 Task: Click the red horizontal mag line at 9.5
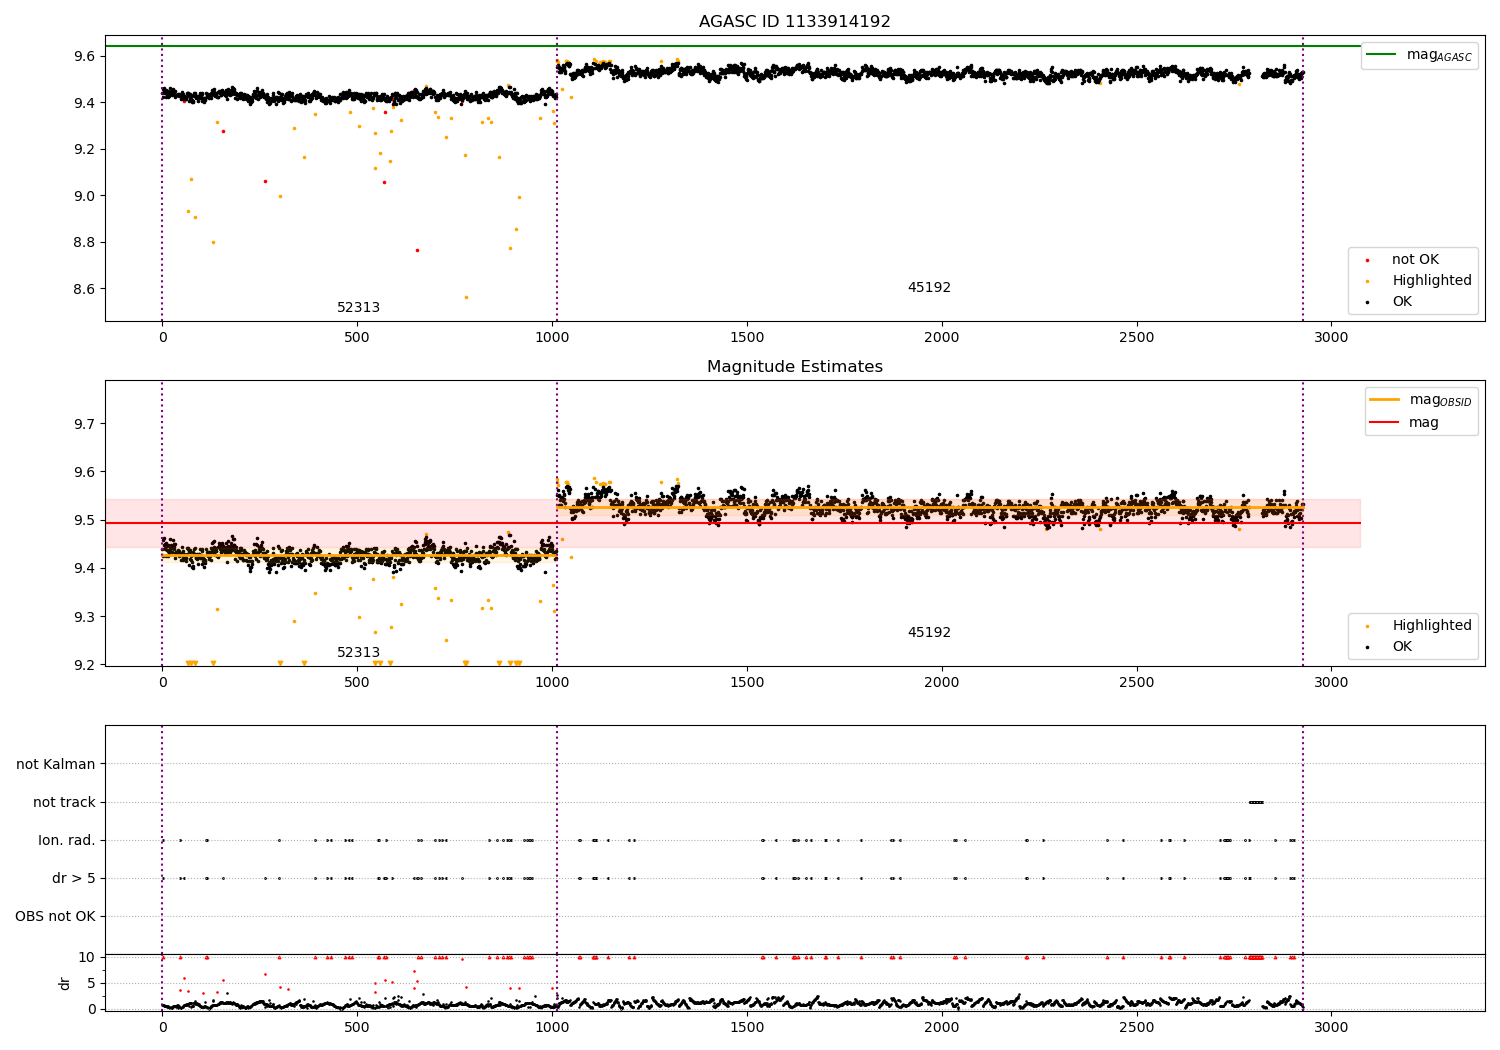click(732, 523)
